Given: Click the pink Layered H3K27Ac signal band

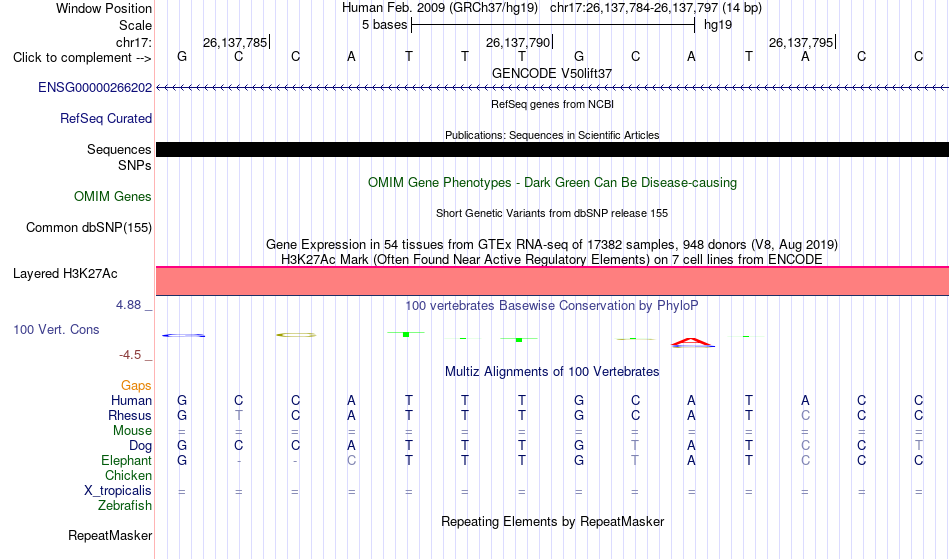Looking at the screenshot, I should point(552,281).
